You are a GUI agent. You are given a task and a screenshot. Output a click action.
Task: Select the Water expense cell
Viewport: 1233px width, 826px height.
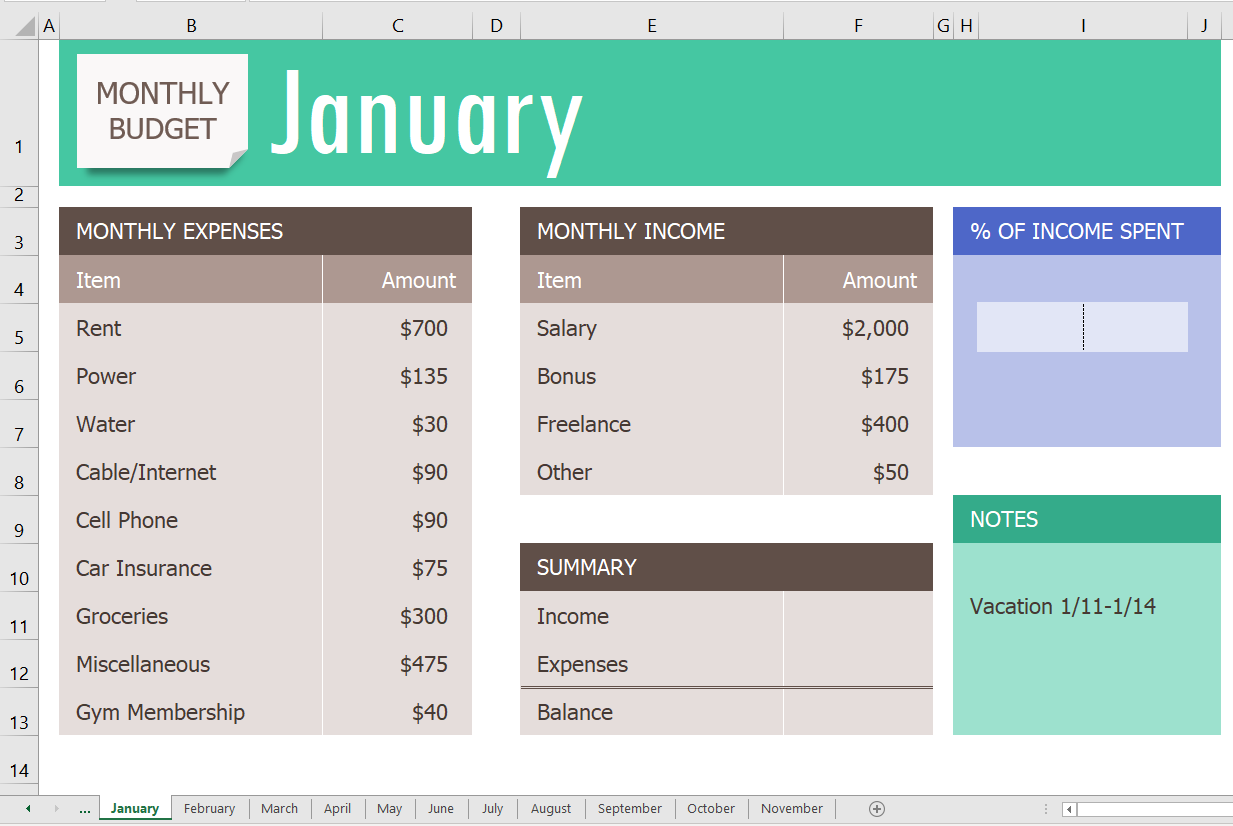[191, 424]
